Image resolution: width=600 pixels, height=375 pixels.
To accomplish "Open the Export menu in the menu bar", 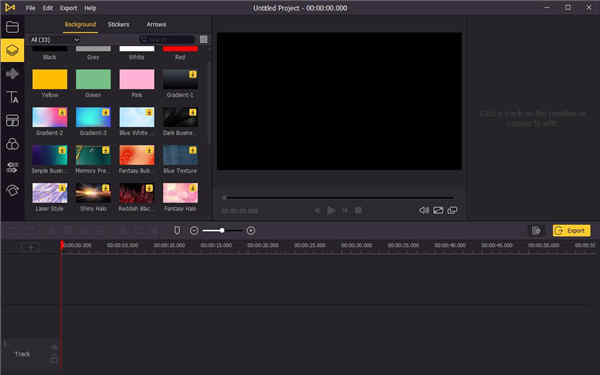I will pos(68,8).
